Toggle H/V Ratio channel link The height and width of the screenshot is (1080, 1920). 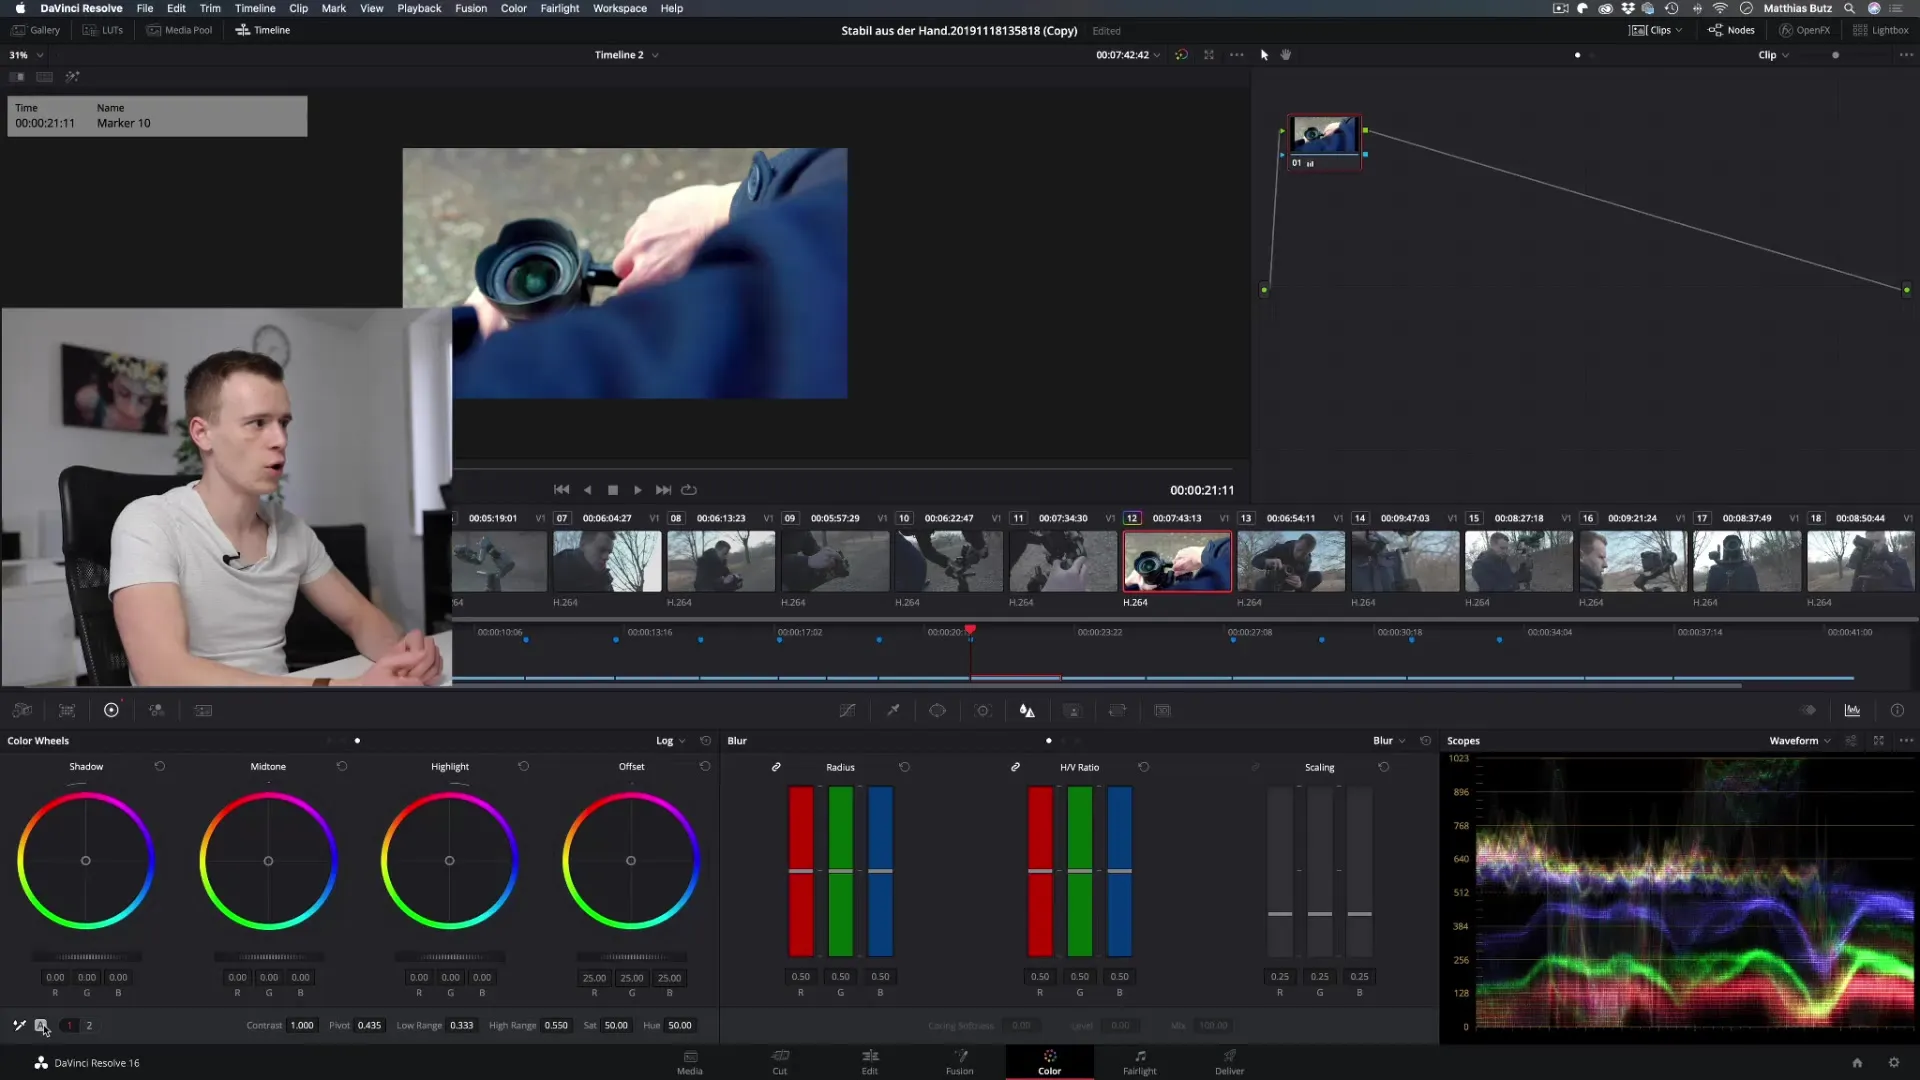[1015, 767]
